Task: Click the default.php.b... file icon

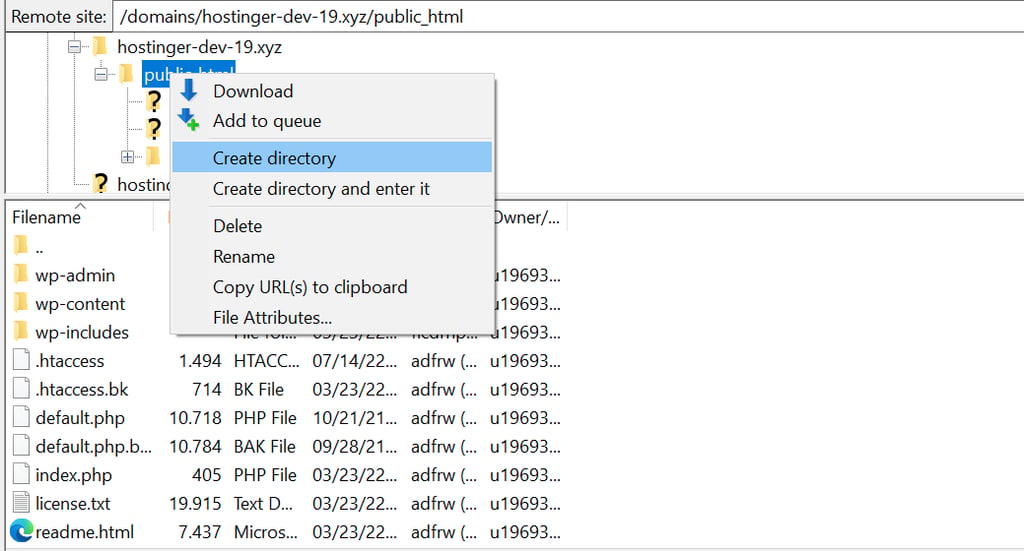Action: click(22, 445)
